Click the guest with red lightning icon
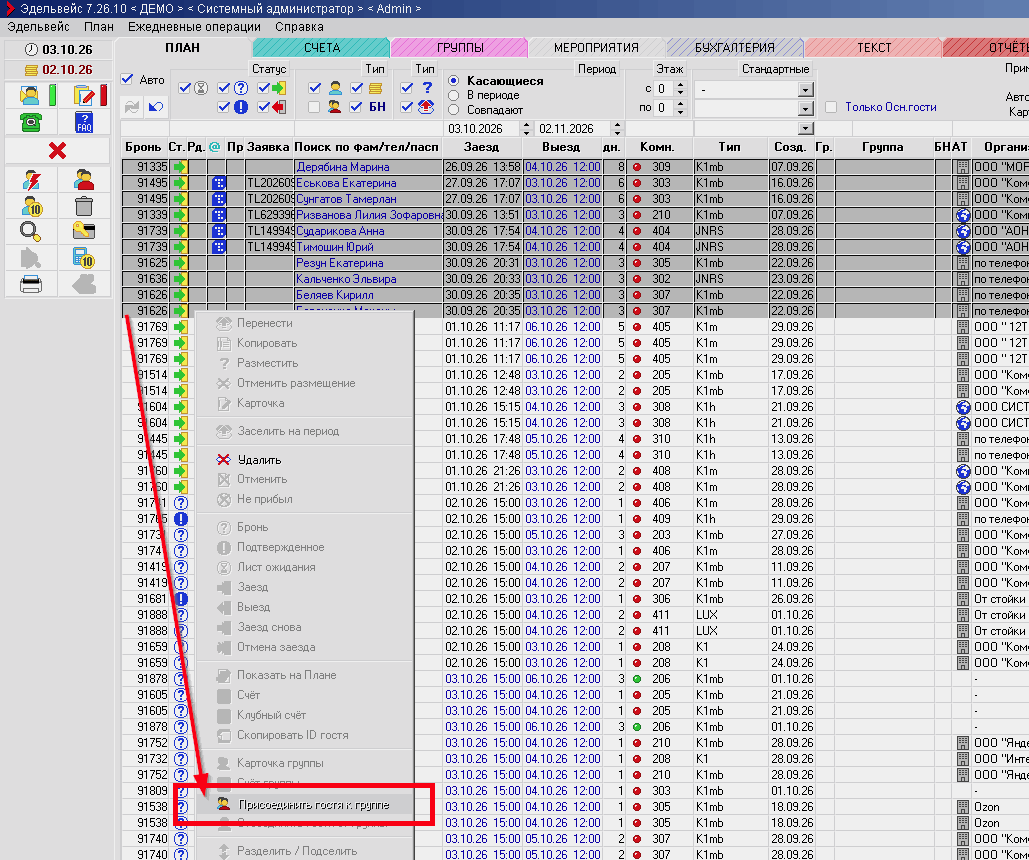 pos(31,180)
